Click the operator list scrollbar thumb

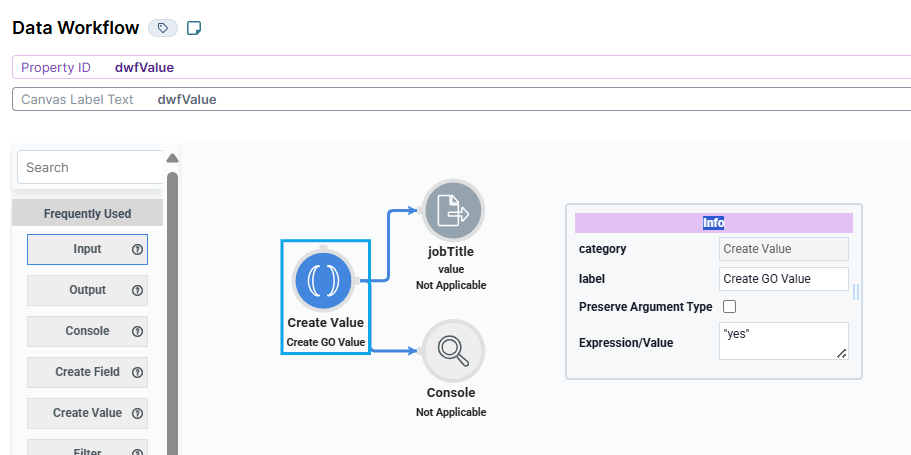(x=173, y=314)
